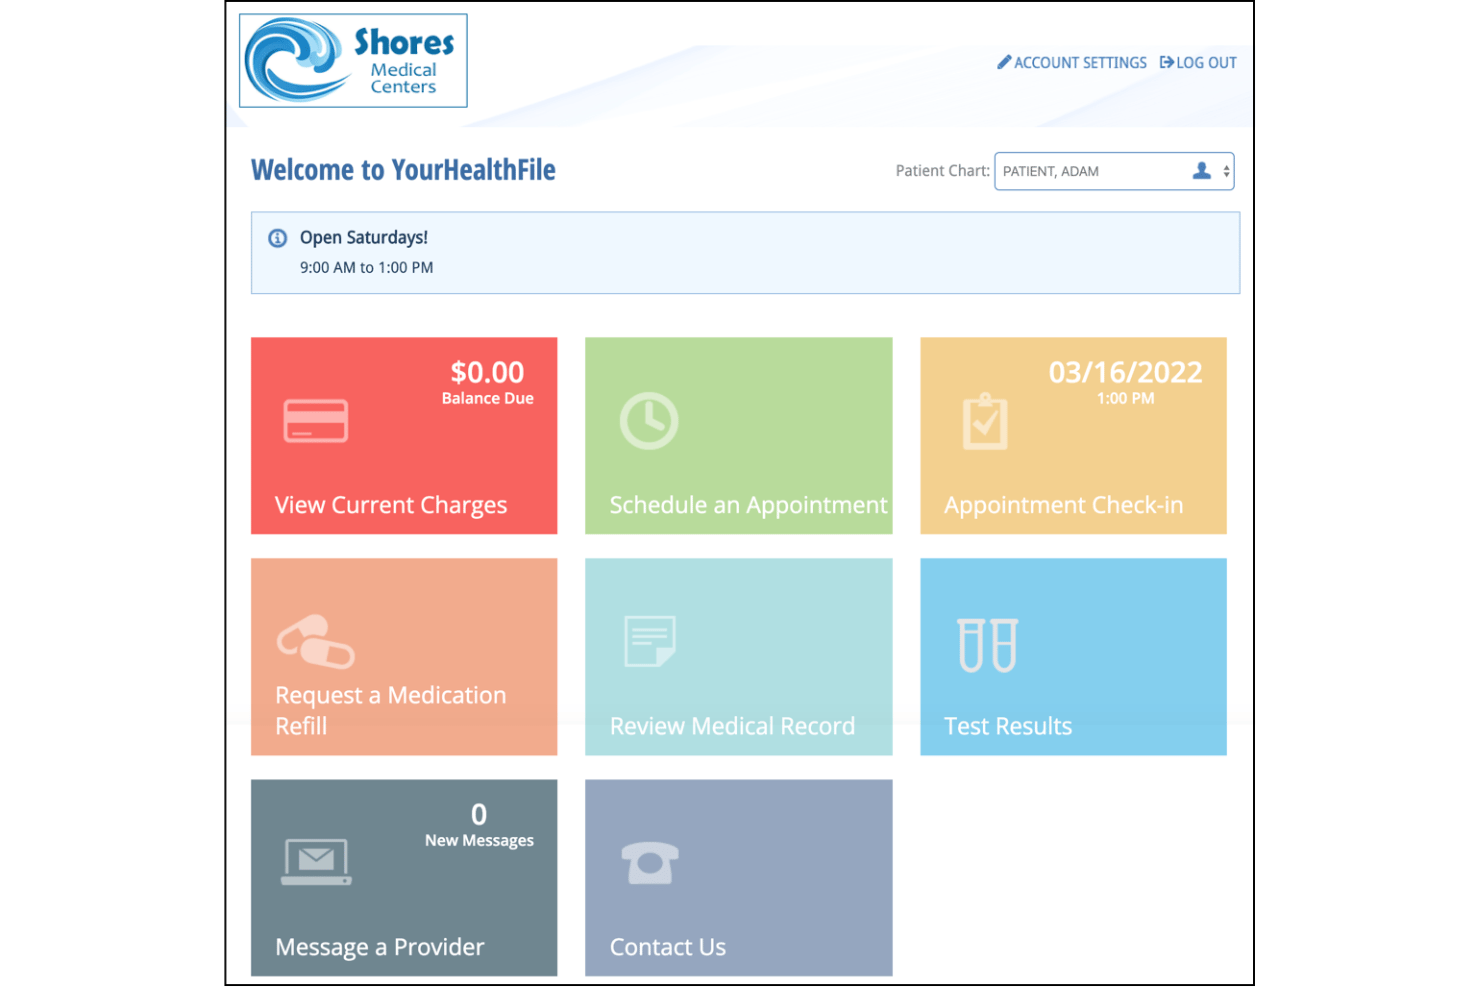
Task: Click the pills icon on refill tile
Action: click(x=316, y=642)
